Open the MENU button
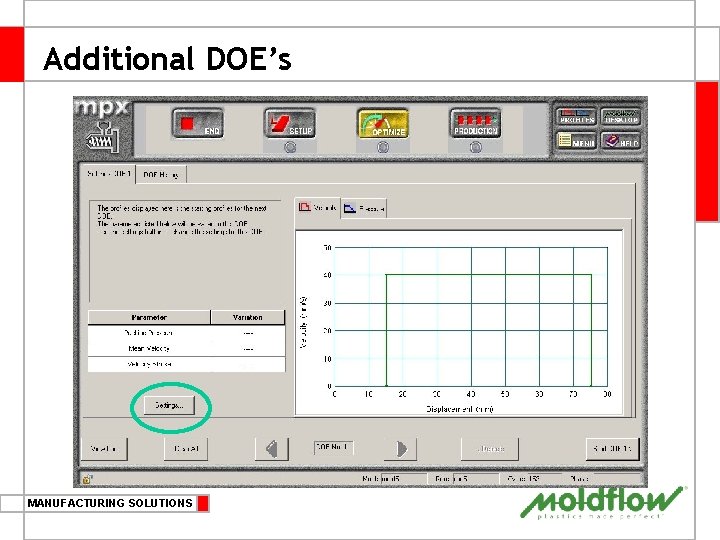 (x=576, y=141)
